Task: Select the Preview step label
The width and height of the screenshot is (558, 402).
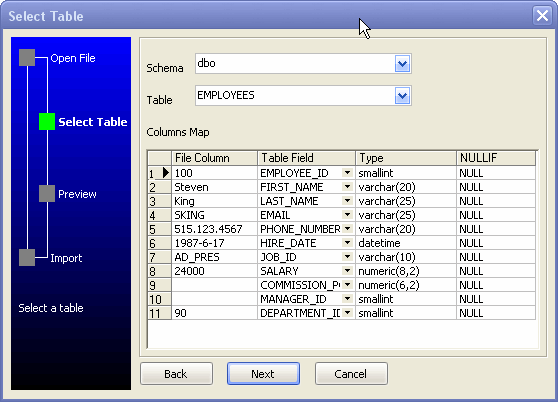Action: (x=77, y=194)
